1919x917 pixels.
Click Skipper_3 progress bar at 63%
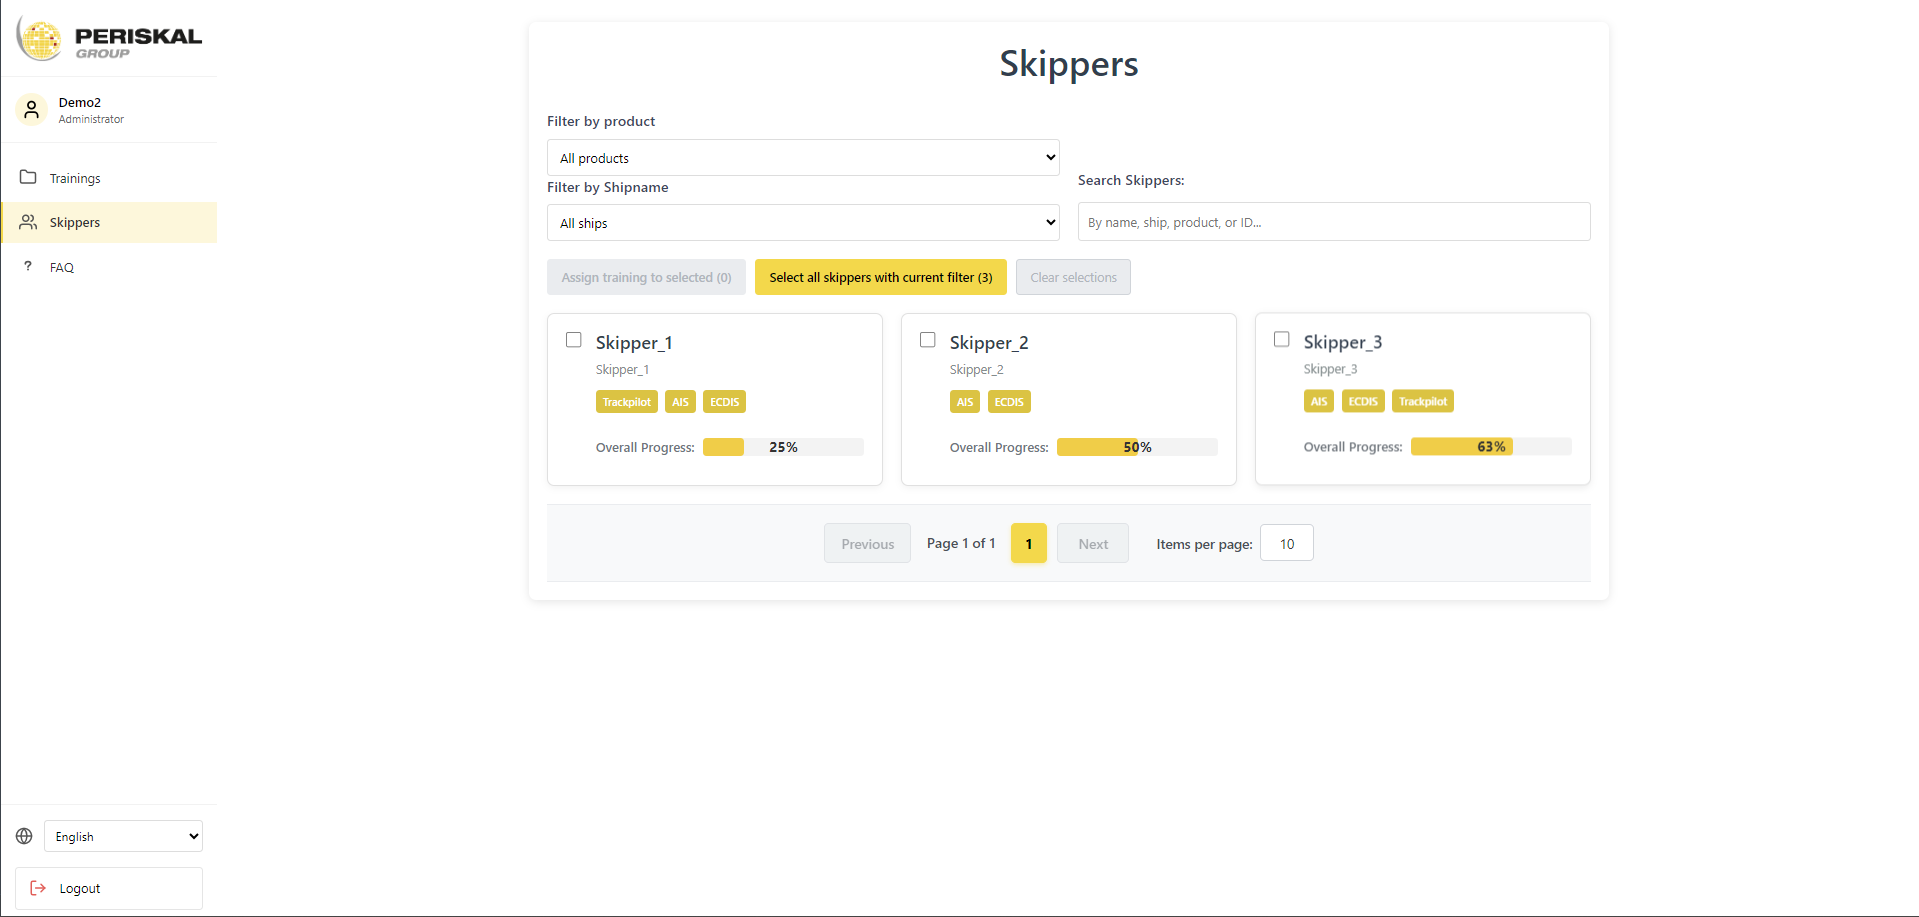tap(1491, 446)
